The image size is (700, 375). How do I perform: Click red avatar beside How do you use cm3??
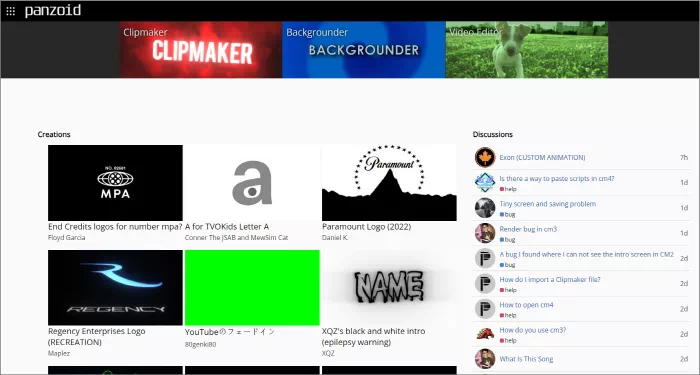485,334
